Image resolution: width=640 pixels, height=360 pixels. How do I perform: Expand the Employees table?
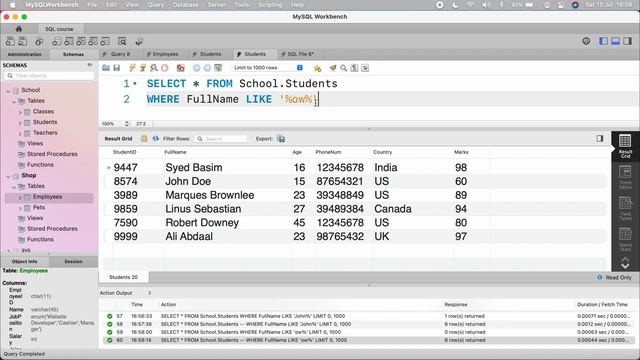(20, 197)
